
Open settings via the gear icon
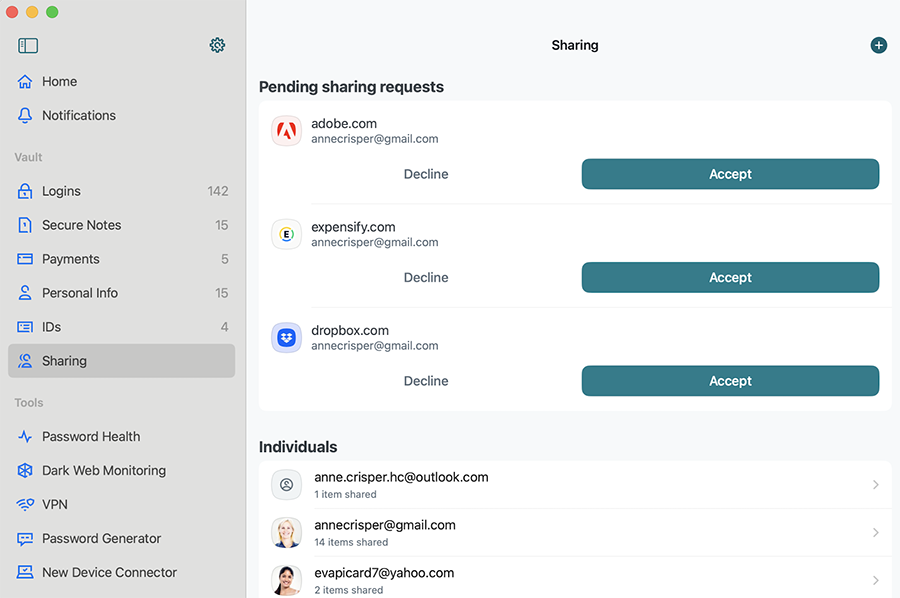217,45
